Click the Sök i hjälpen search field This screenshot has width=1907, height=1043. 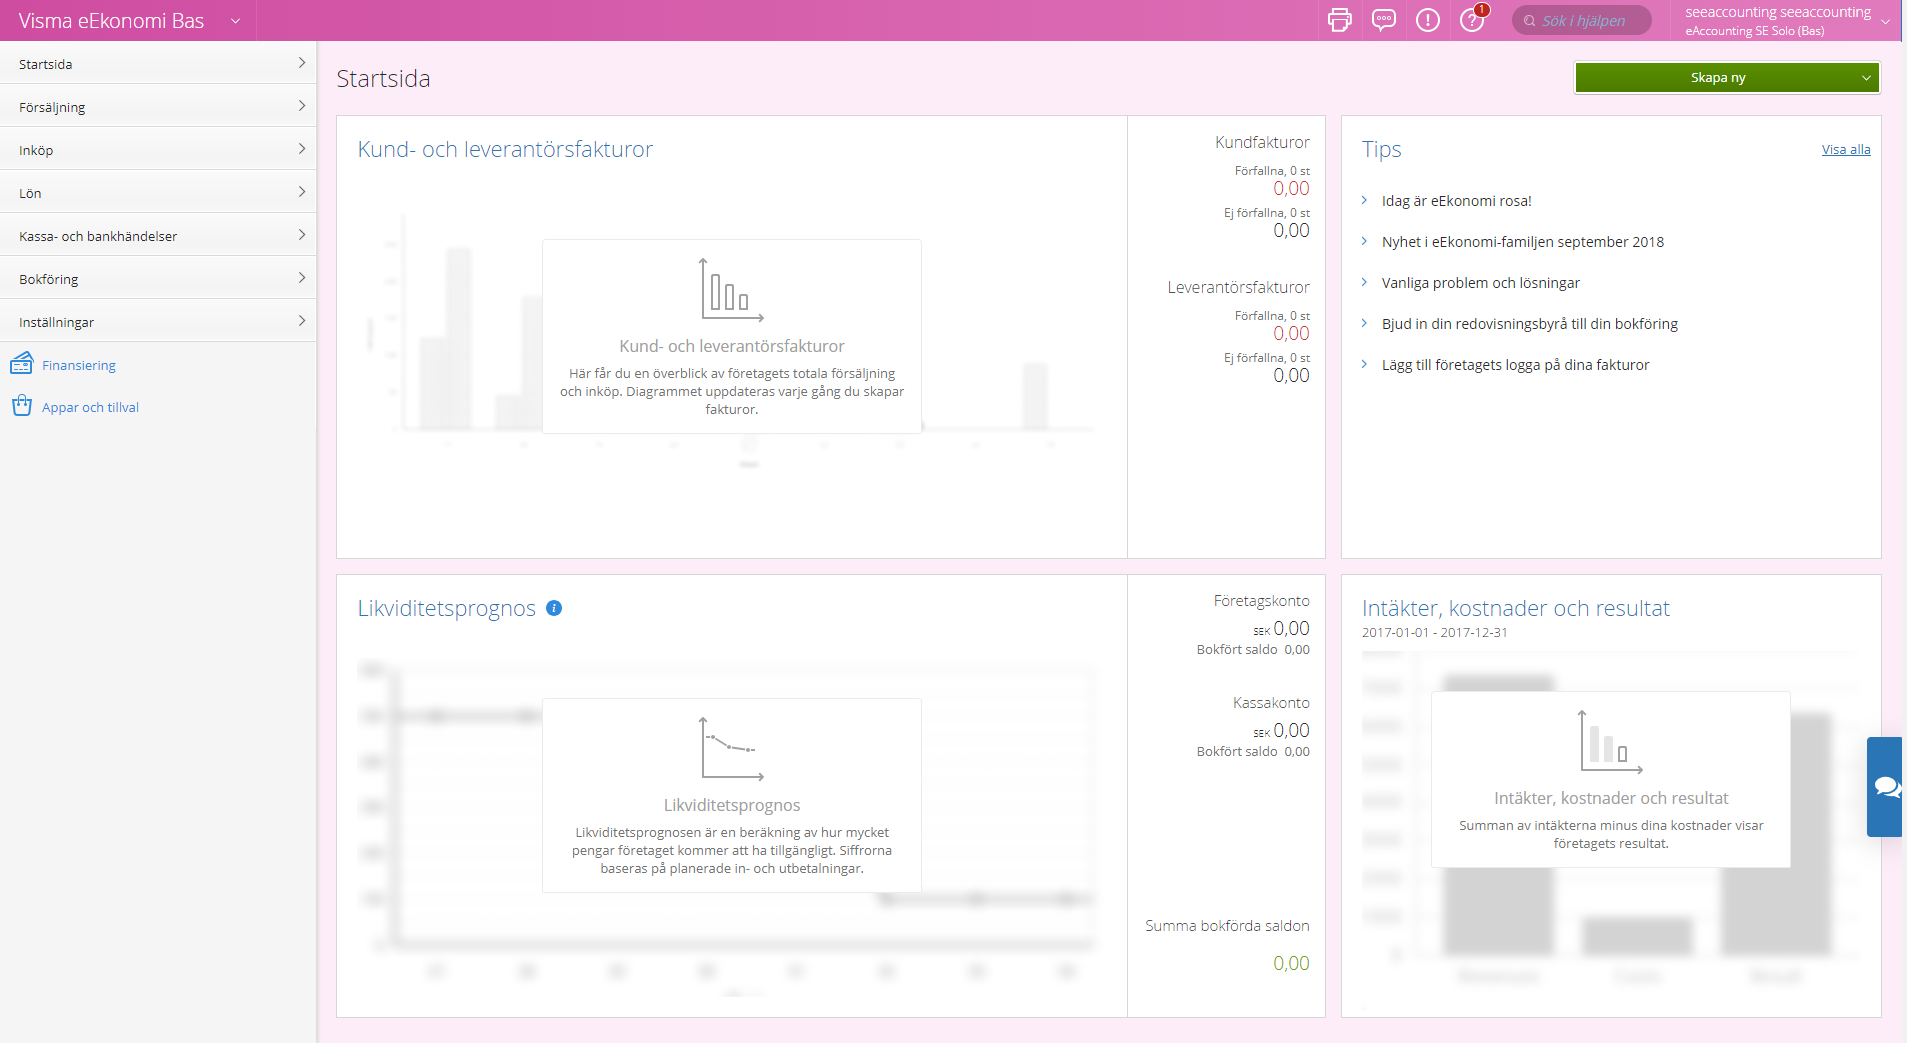1581,20
